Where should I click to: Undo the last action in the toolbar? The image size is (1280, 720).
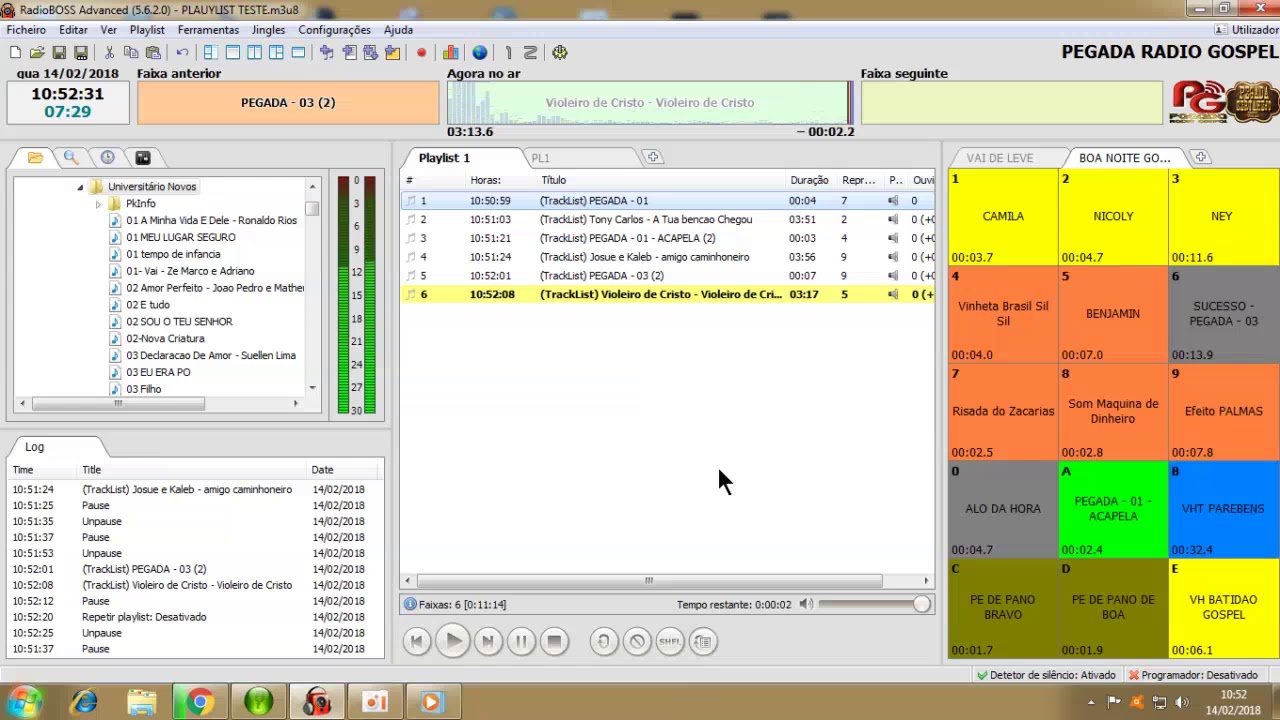182,53
